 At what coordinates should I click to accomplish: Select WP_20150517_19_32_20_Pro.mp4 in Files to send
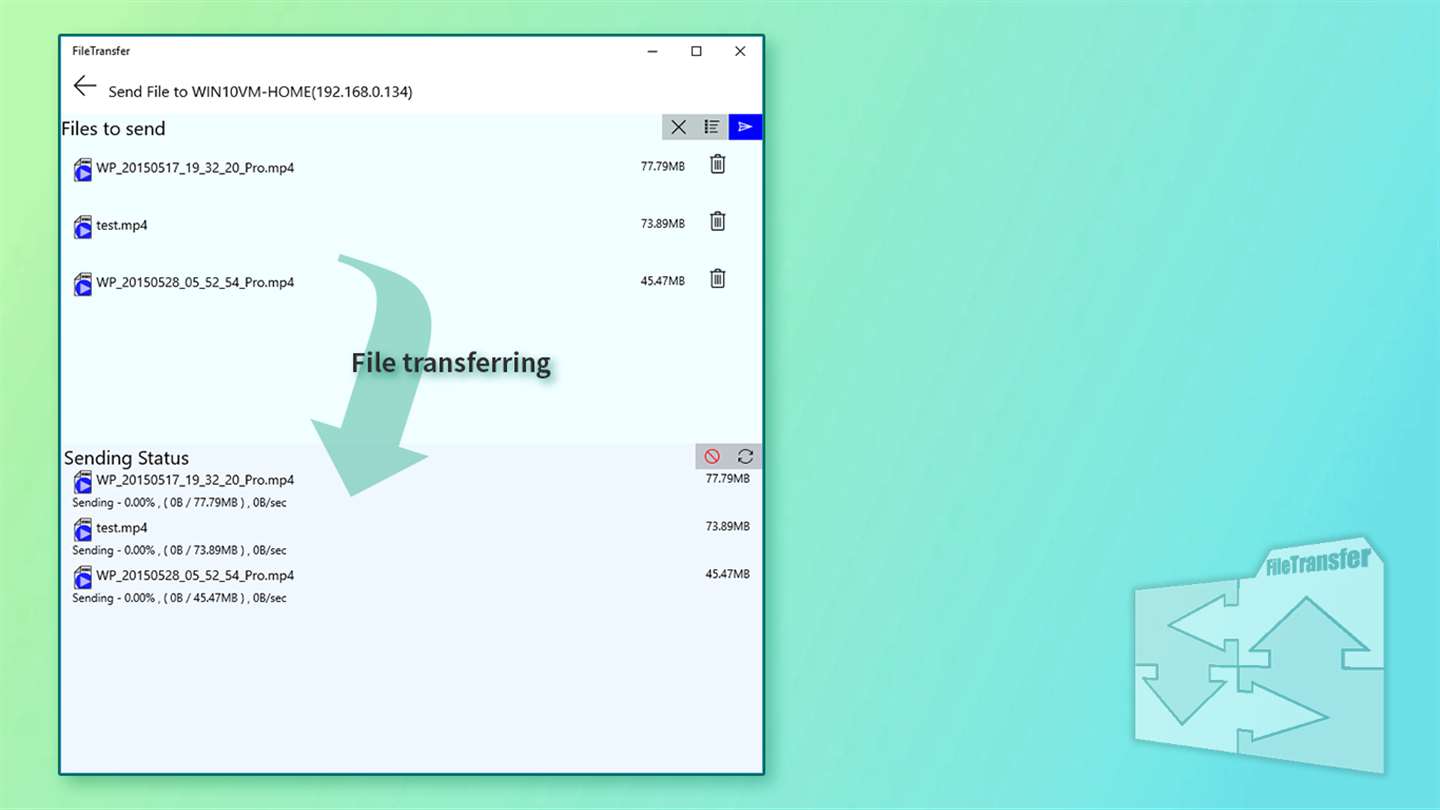[x=195, y=168]
